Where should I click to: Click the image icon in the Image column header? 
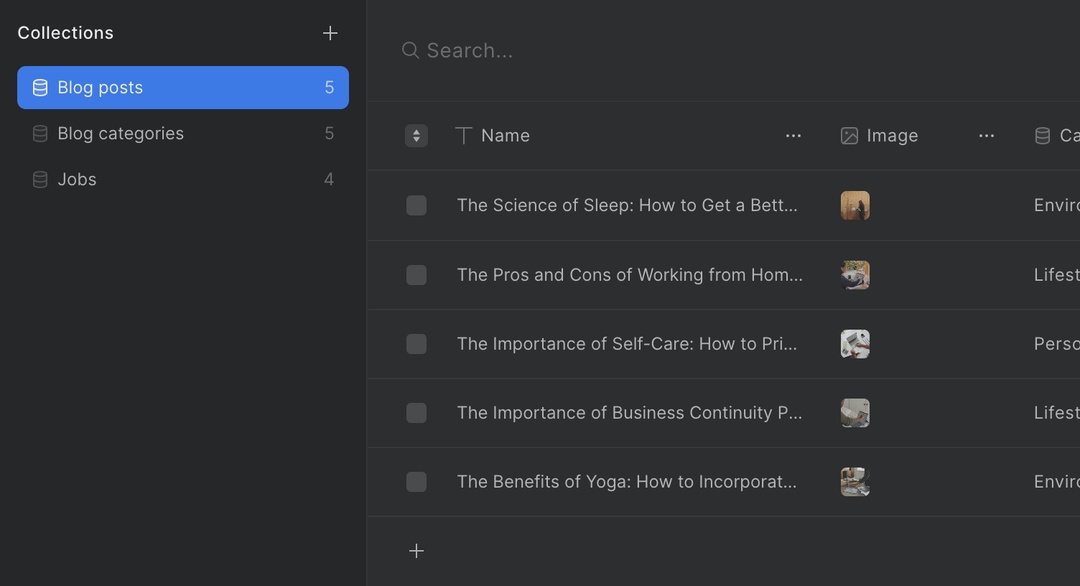coord(850,135)
